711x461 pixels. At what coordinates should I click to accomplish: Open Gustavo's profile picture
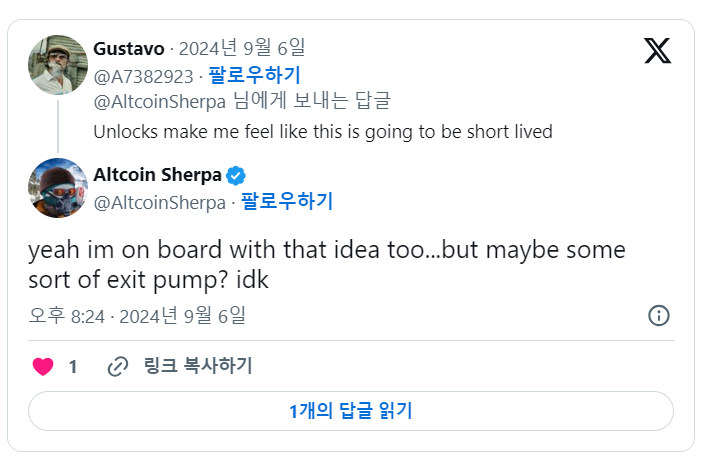pos(57,65)
